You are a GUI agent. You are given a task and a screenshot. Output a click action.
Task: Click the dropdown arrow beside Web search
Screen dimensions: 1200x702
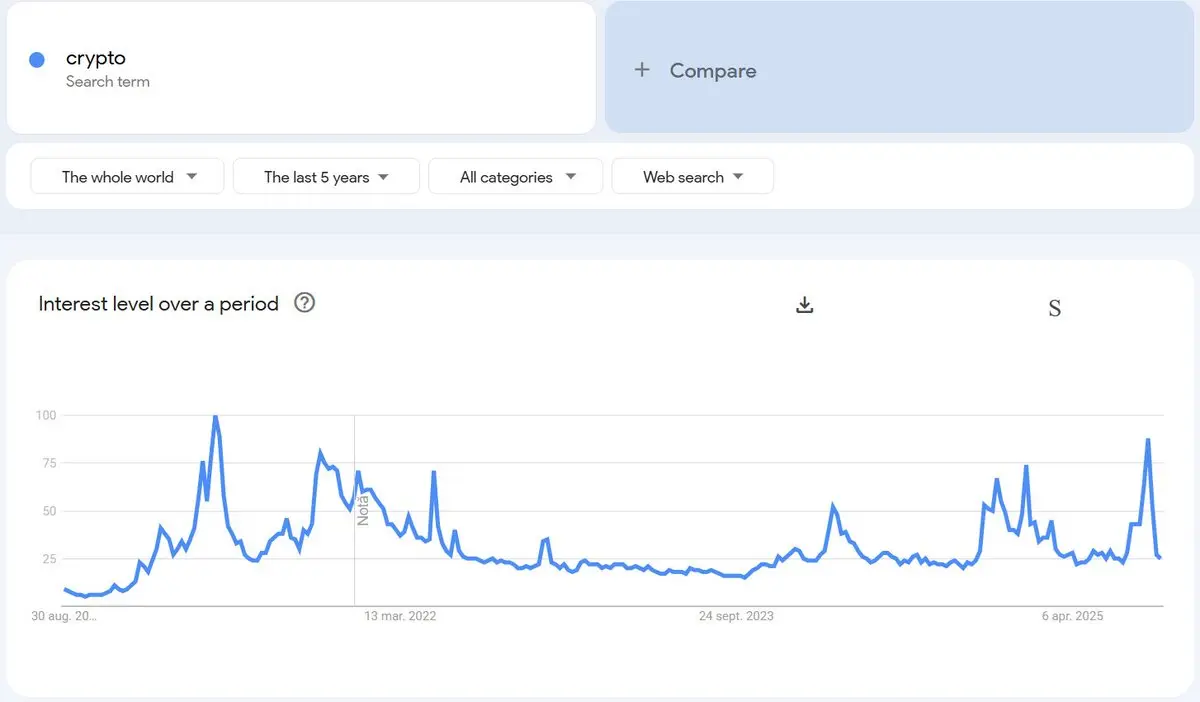click(738, 177)
